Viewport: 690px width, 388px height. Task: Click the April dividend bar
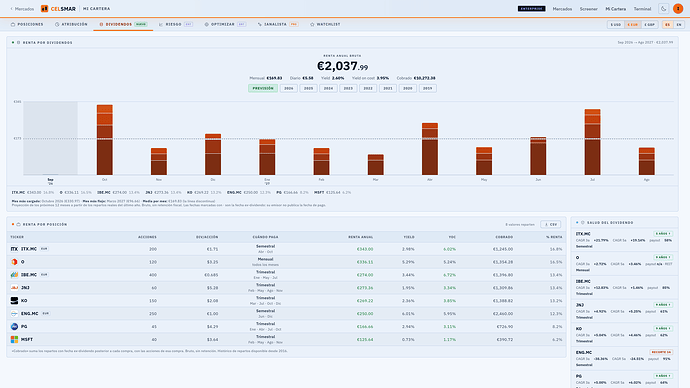pyautogui.click(x=430, y=149)
